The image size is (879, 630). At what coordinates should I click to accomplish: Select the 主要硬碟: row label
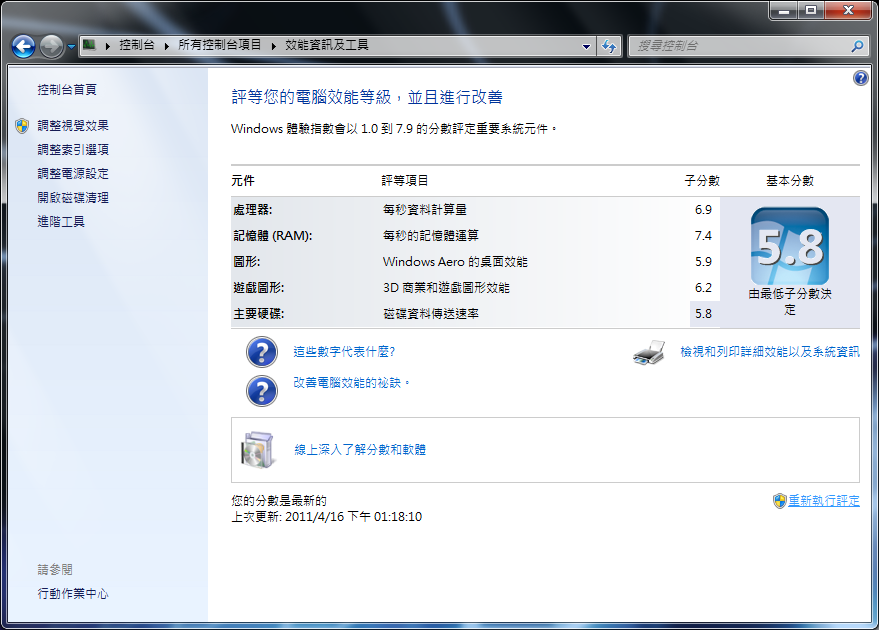click(258, 314)
